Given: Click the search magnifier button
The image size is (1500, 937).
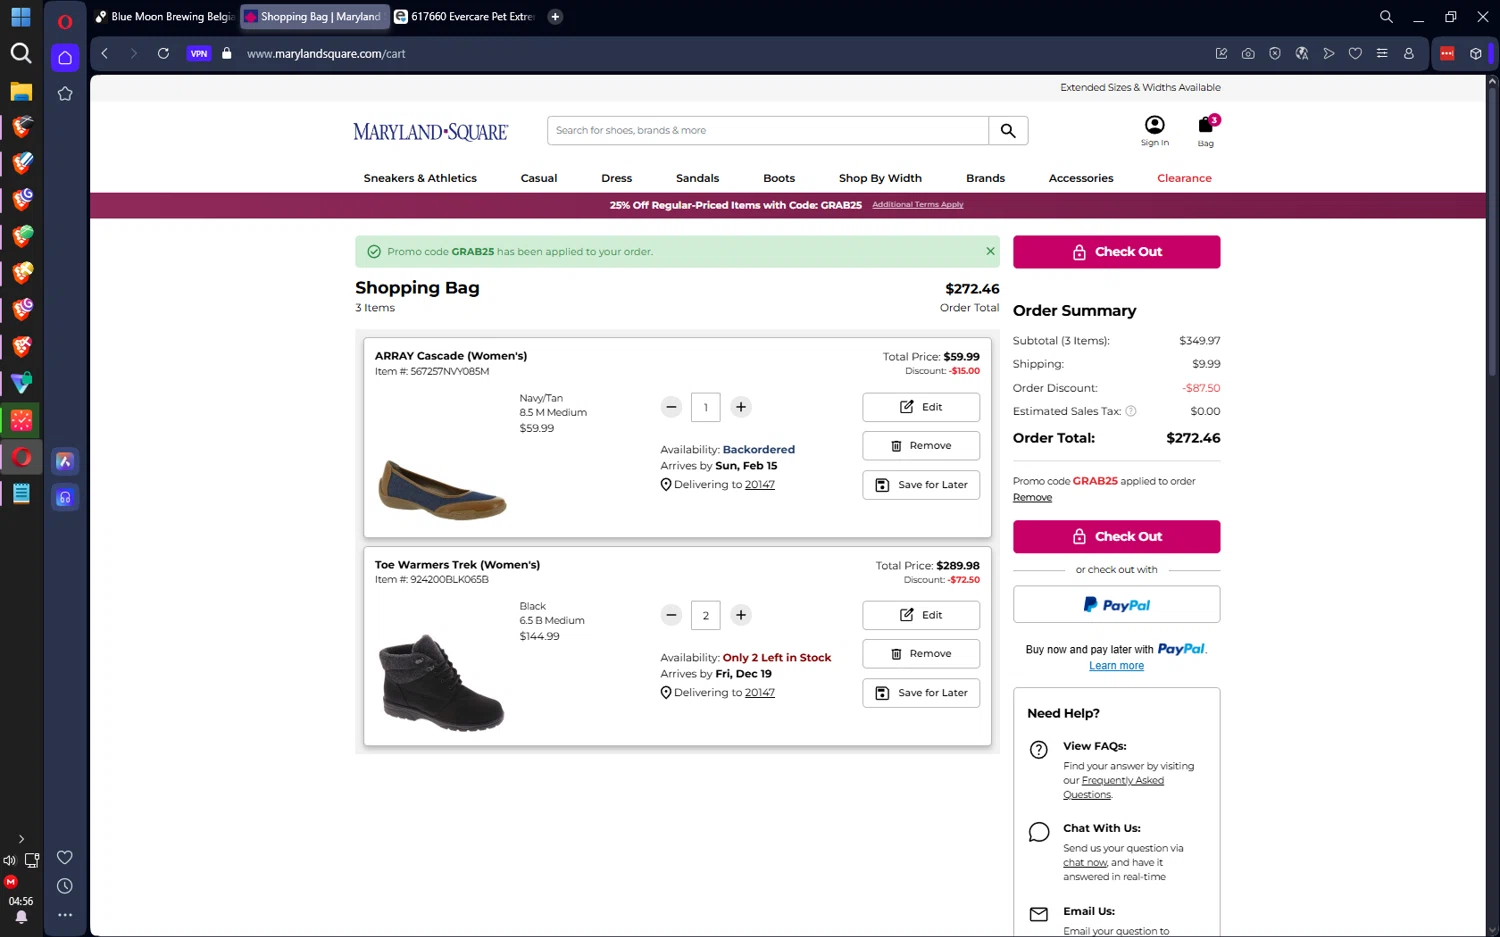Looking at the screenshot, I should pyautogui.click(x=1008, y=131).
